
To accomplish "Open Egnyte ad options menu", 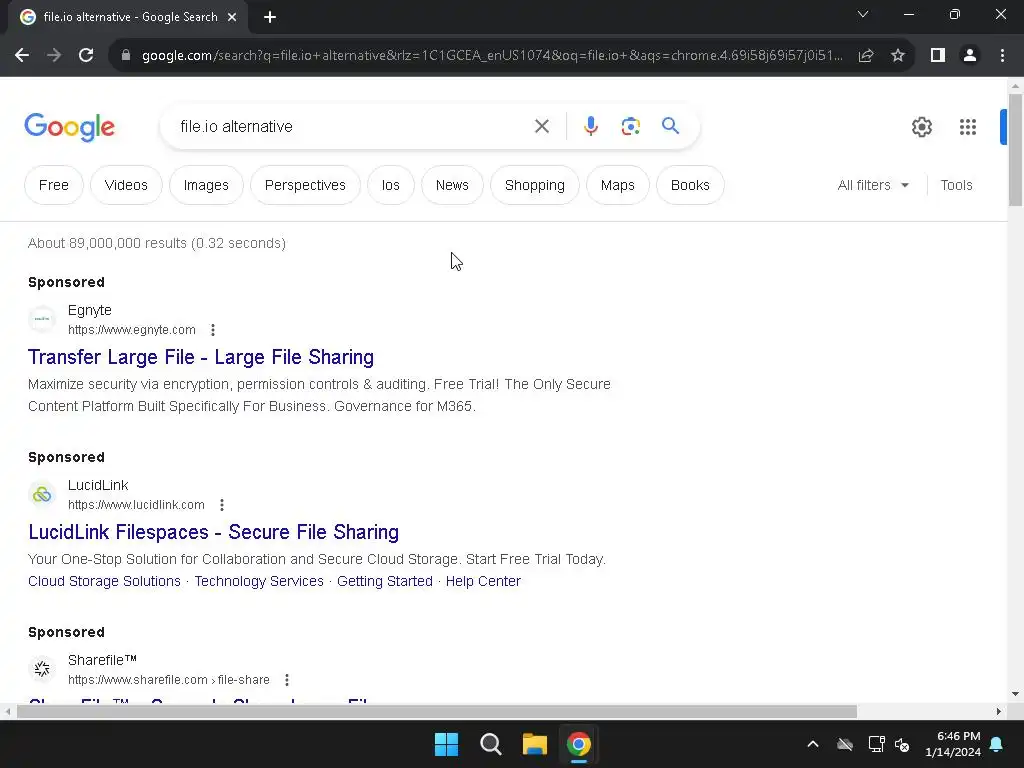I will click(x=213, y=330).
